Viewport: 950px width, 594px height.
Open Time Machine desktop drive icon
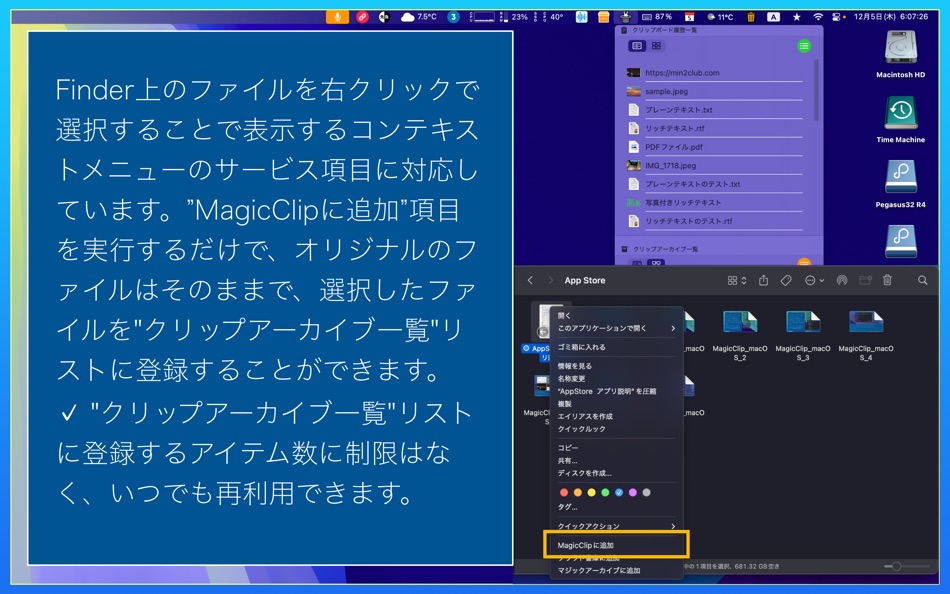point(900,119)
